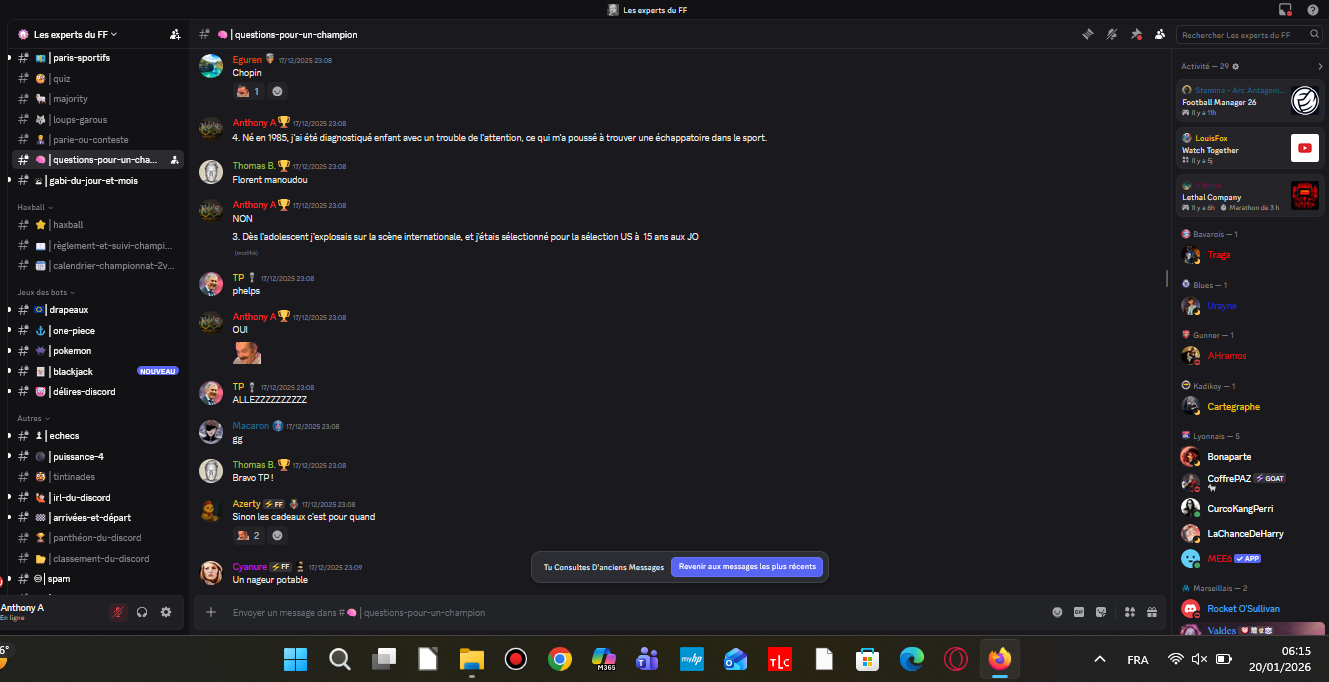Screen dimensions: 1329x682
Task: Open the quiz channel
Action: click(98, 78)
